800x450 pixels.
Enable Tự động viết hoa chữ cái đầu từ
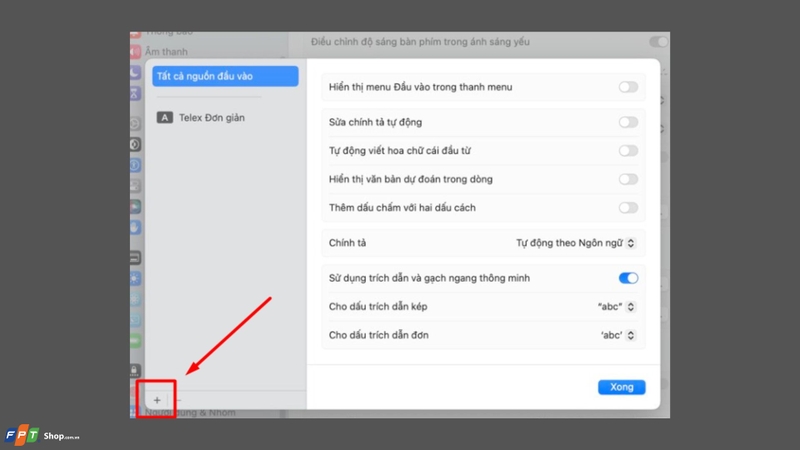tap(628, 151)
